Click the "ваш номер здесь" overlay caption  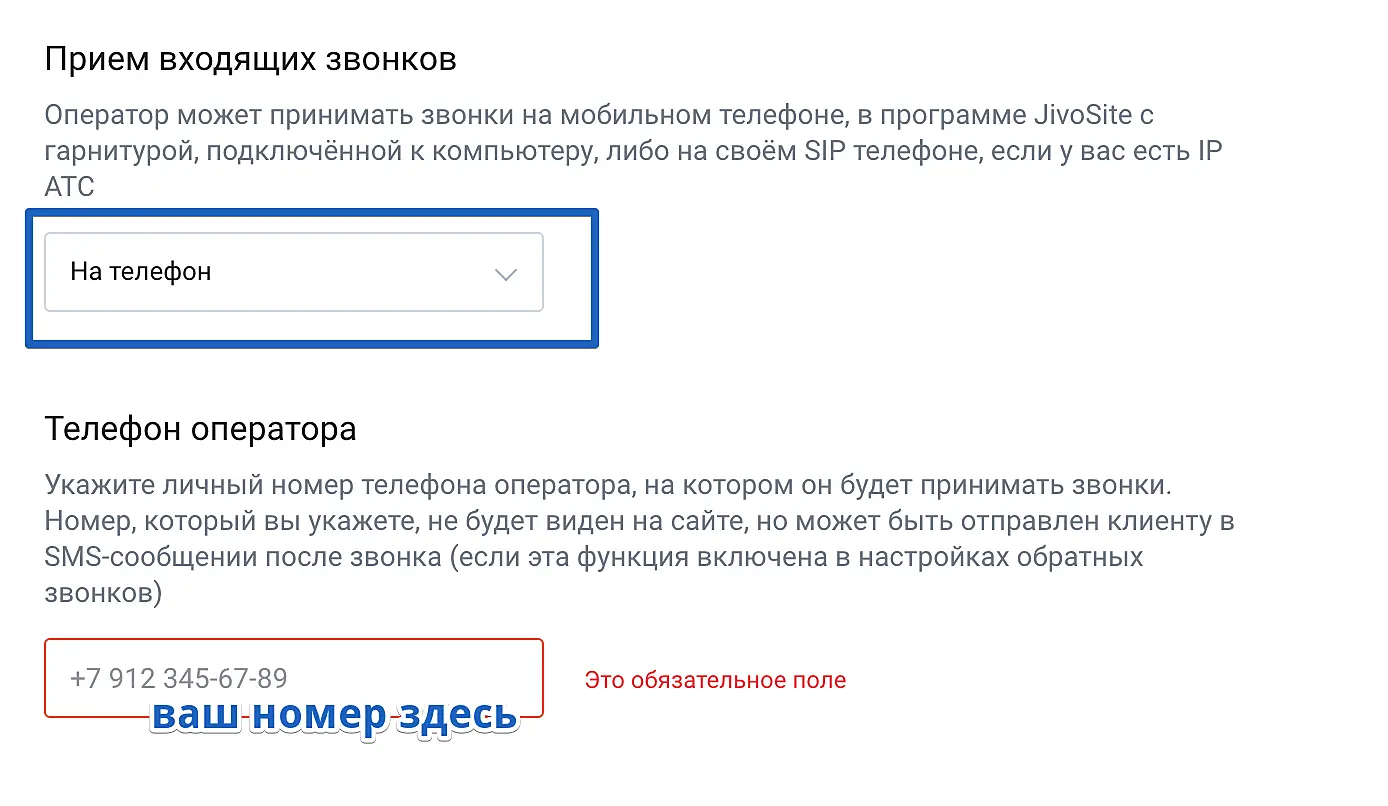[x=334, y=716]
